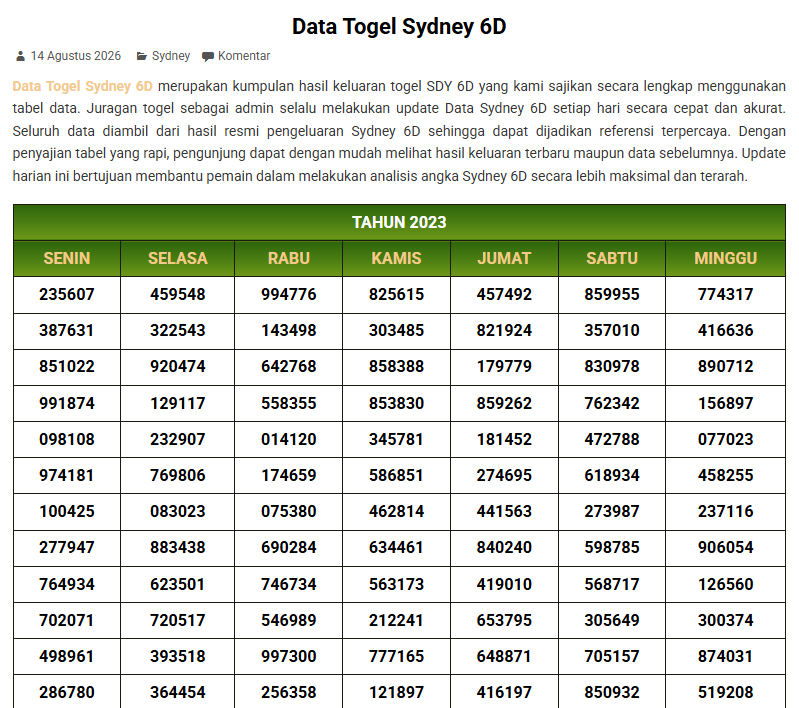Pick table value 920474
Screen dimensions: 799x708
coord(177,367)
